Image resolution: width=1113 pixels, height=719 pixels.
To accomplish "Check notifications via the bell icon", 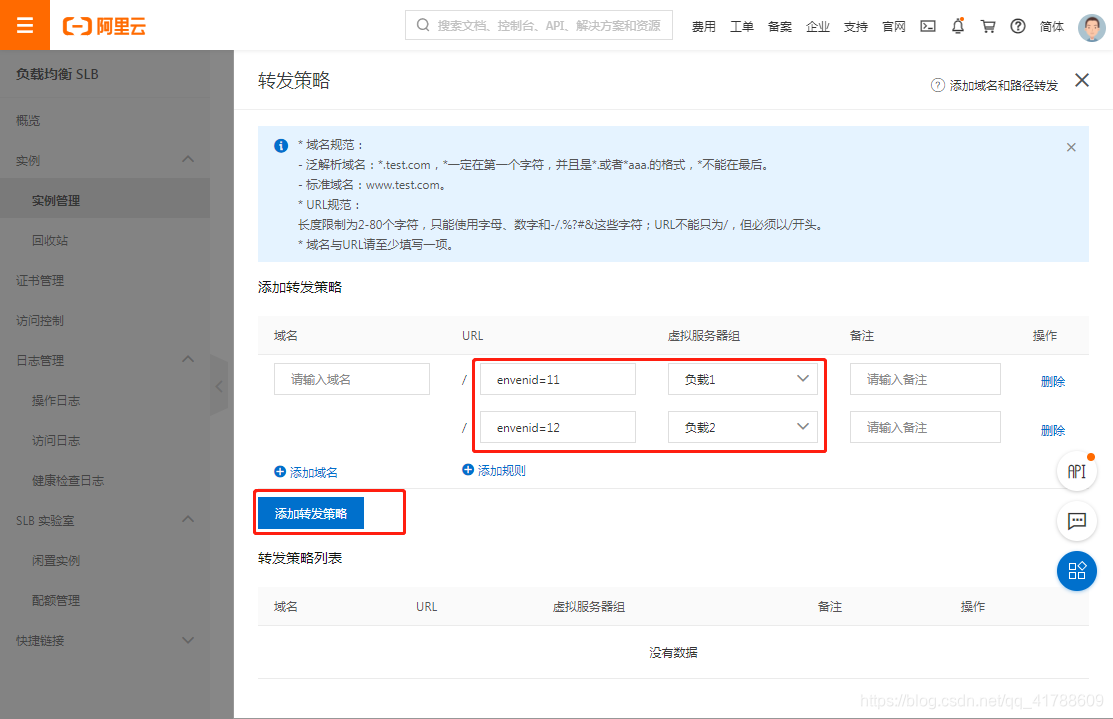I will (957, 26).
